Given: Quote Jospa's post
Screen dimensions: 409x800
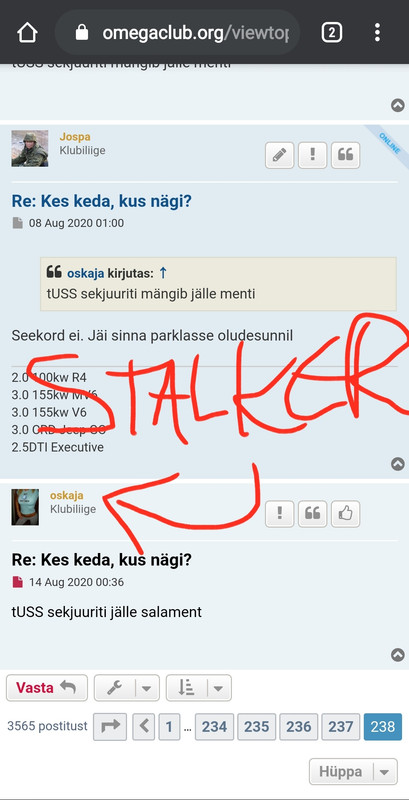Looking at the screenshot, I should [x=345, y=155].
